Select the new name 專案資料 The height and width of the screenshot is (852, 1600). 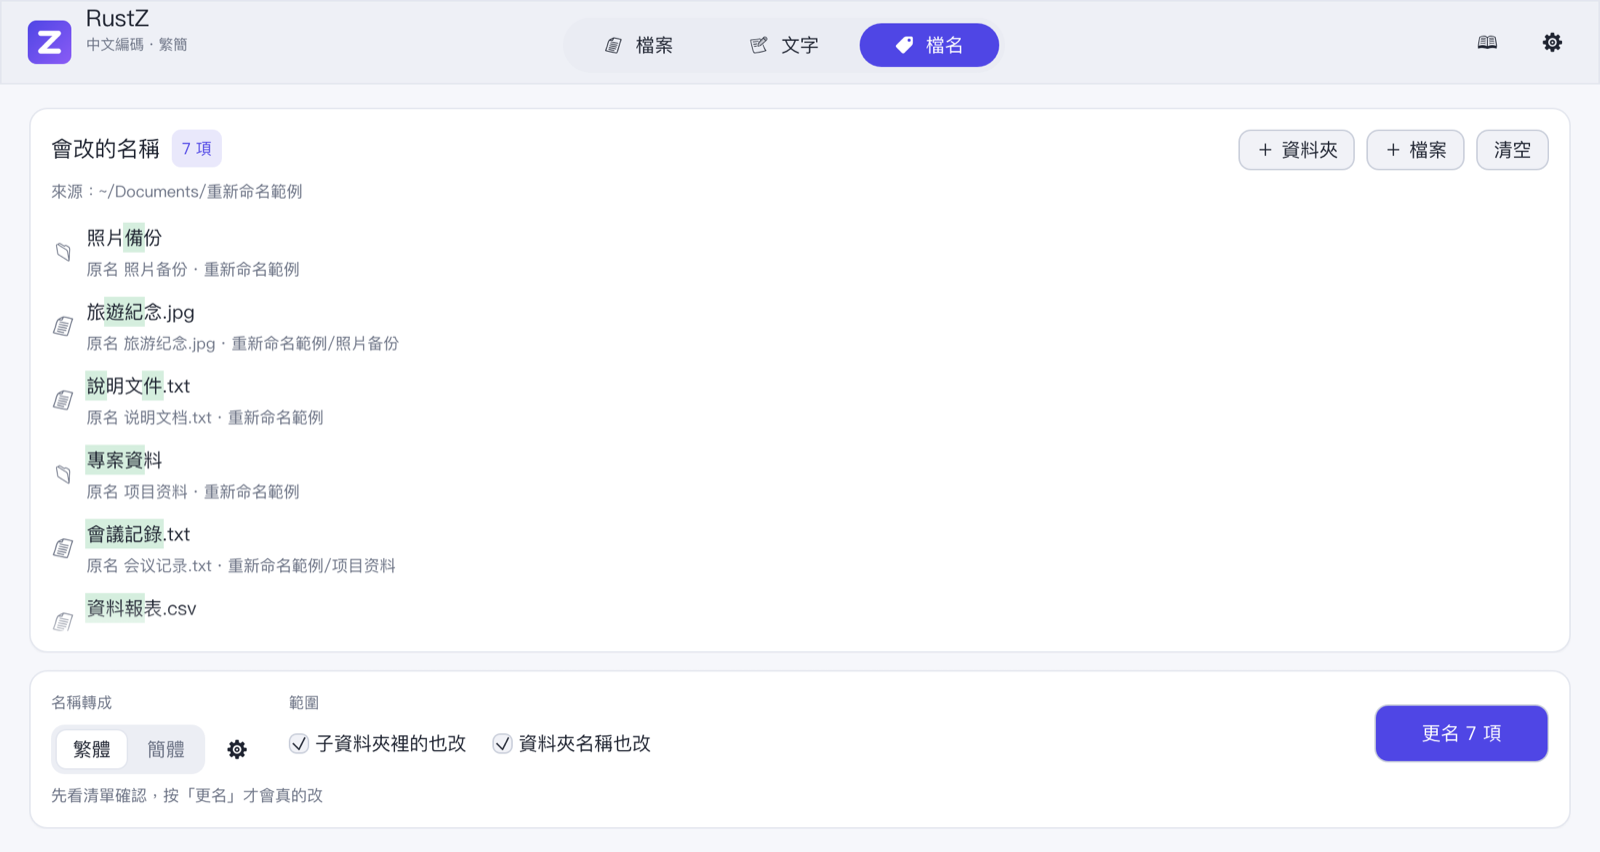[x=124, y=460]
